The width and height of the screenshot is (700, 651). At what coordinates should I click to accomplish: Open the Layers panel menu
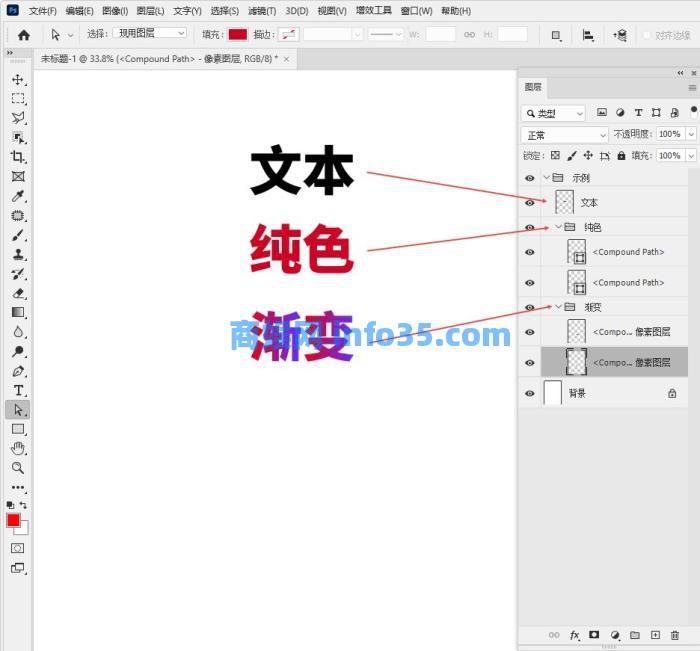[x=692, y=88]
